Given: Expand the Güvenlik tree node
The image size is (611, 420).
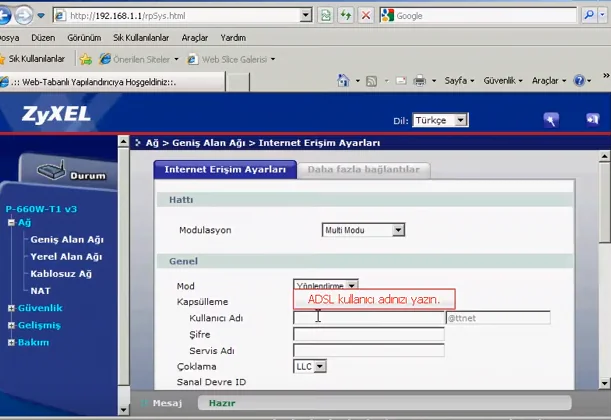Looking at the screenshot, I should point(11,308).
